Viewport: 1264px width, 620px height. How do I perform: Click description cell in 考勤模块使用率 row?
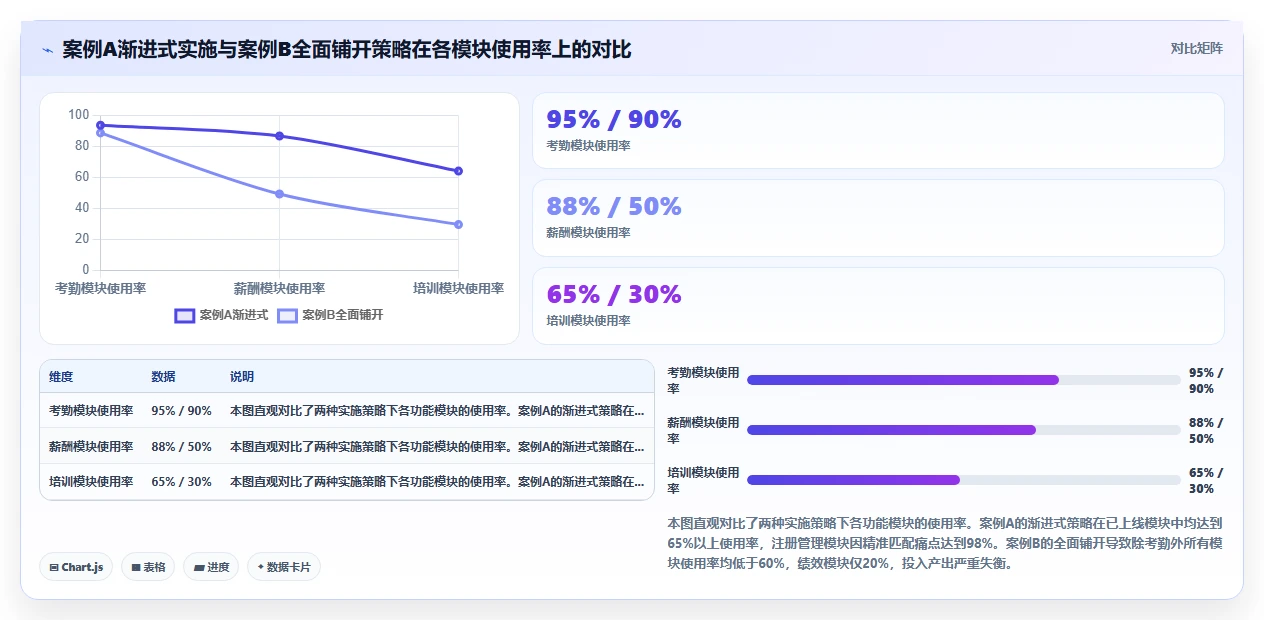click(437, 410)
